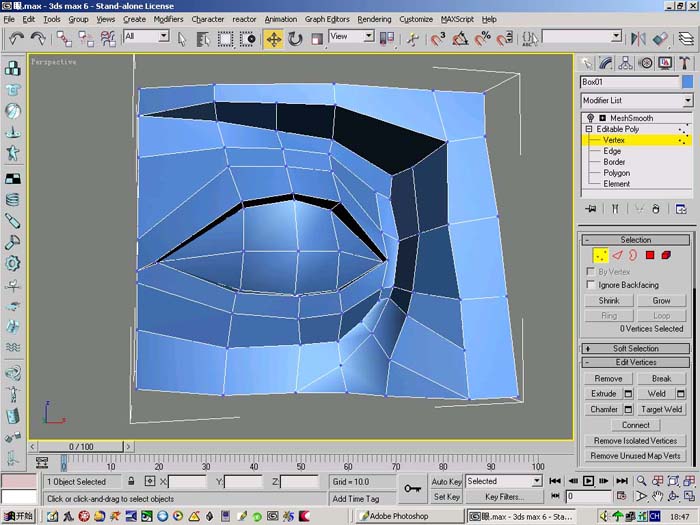The width and height of the screenshot is (700, 525).
Task: Activate the Select and Scale tool
Action: (317, 39)
